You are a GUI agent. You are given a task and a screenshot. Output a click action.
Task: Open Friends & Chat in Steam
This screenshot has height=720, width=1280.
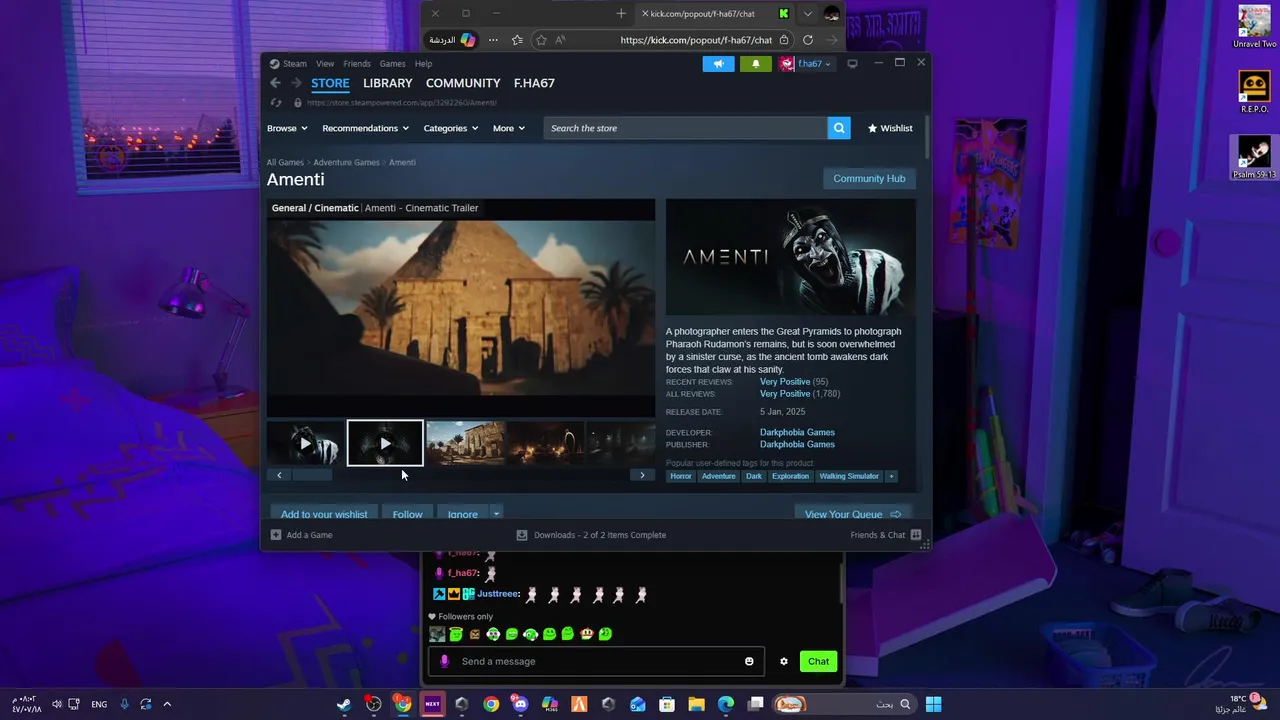[886, 535]
